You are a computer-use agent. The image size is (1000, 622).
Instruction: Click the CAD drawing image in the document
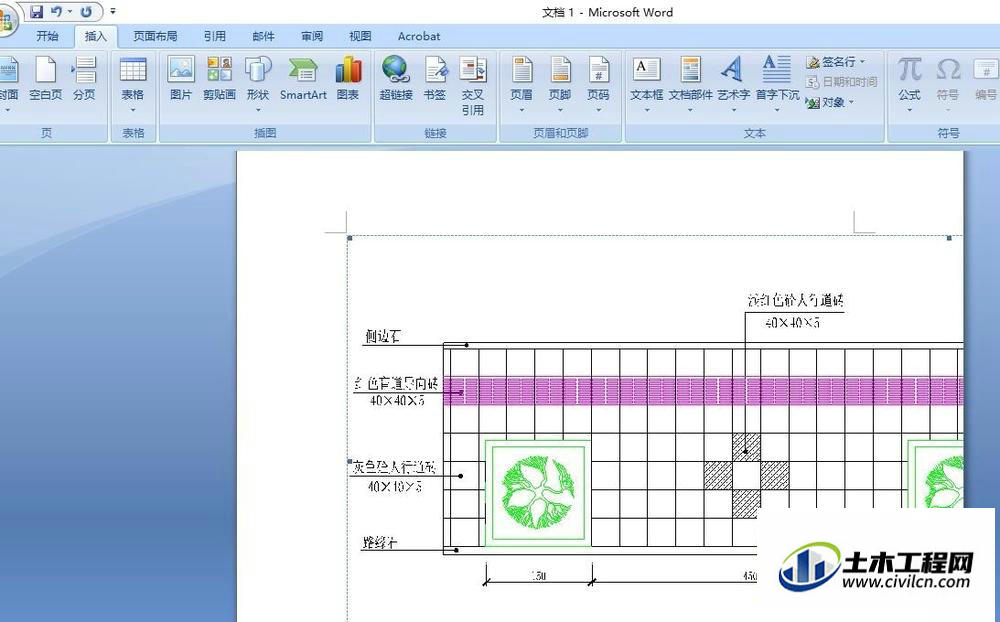tap(655, 429)
